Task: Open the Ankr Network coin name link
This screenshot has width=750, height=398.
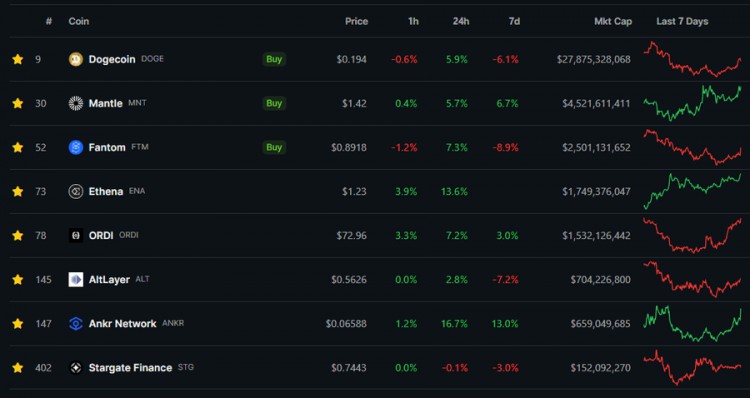Action: coord(122,323)
